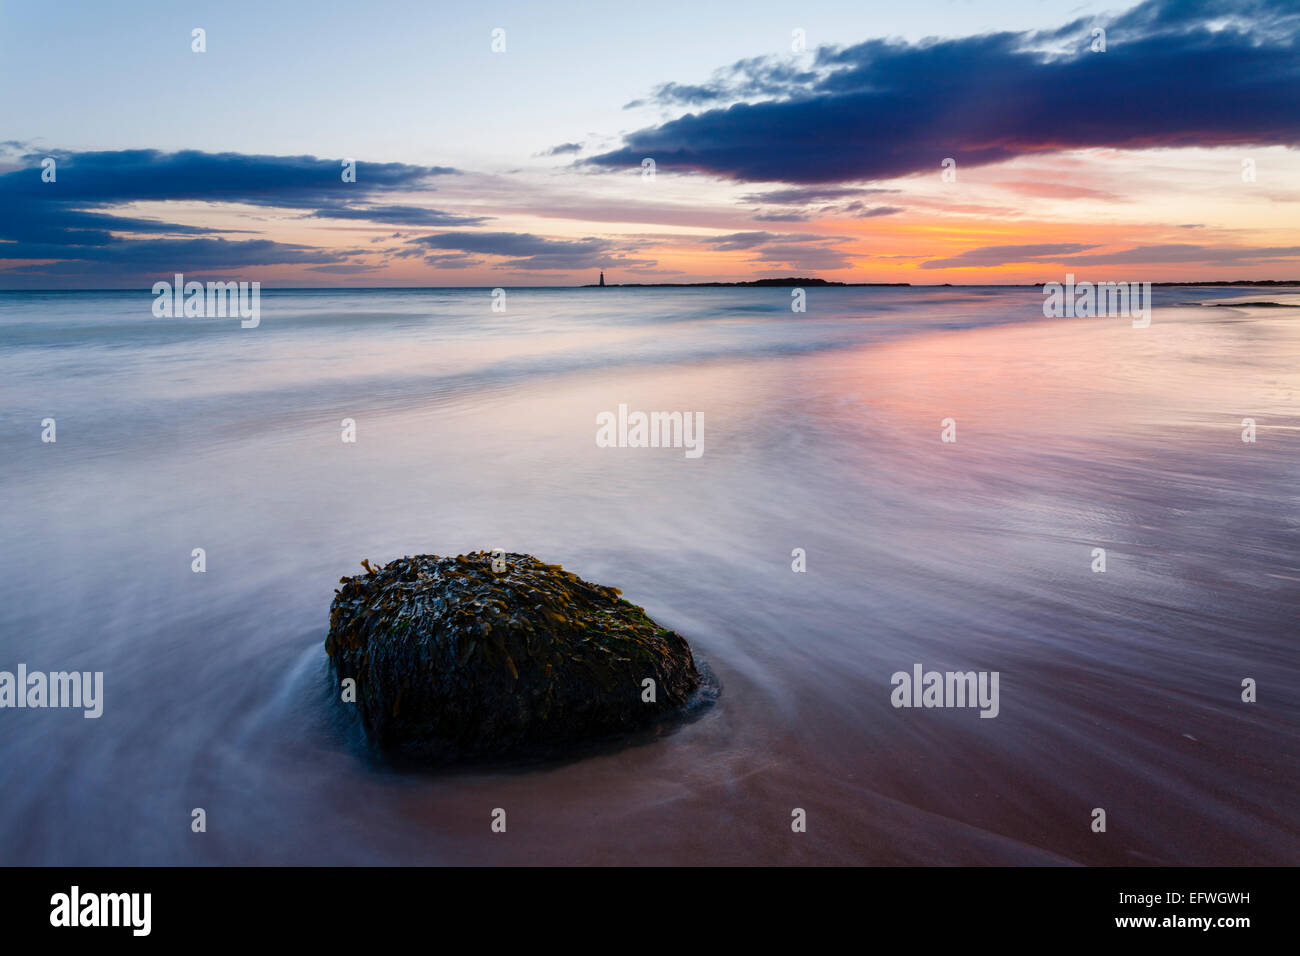The image size is (1300, 956).
Task: Click the alamy logo in the bottom bar
Action: tap(100, 911)
